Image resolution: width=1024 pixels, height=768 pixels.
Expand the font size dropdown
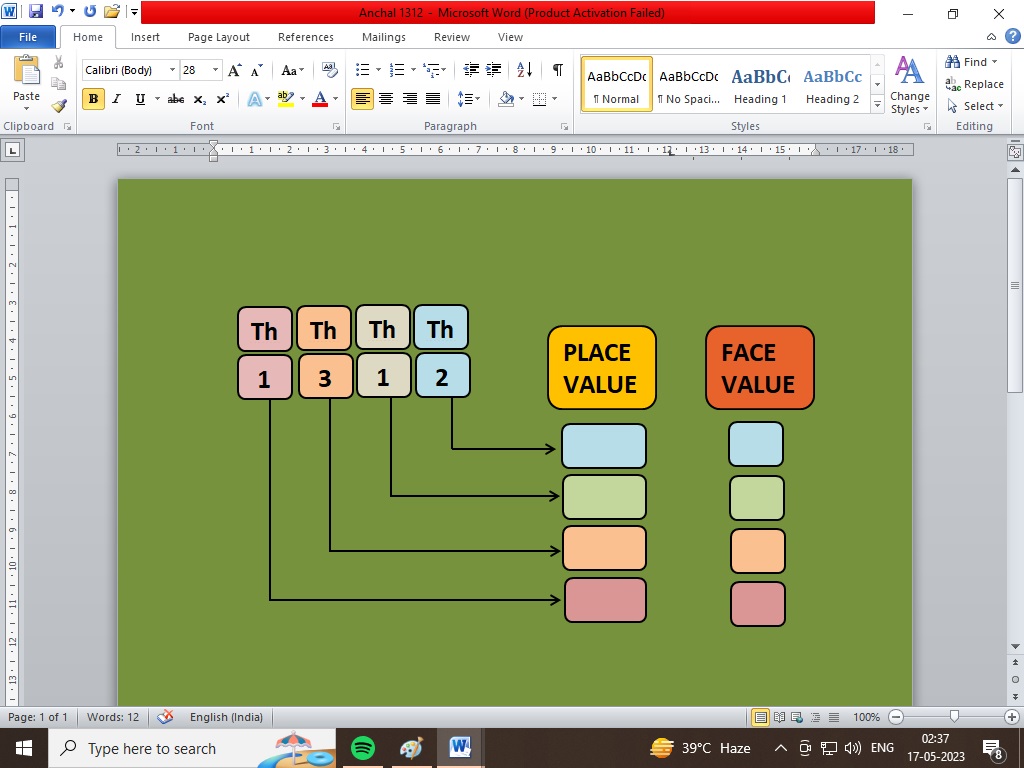coord(216,70)
